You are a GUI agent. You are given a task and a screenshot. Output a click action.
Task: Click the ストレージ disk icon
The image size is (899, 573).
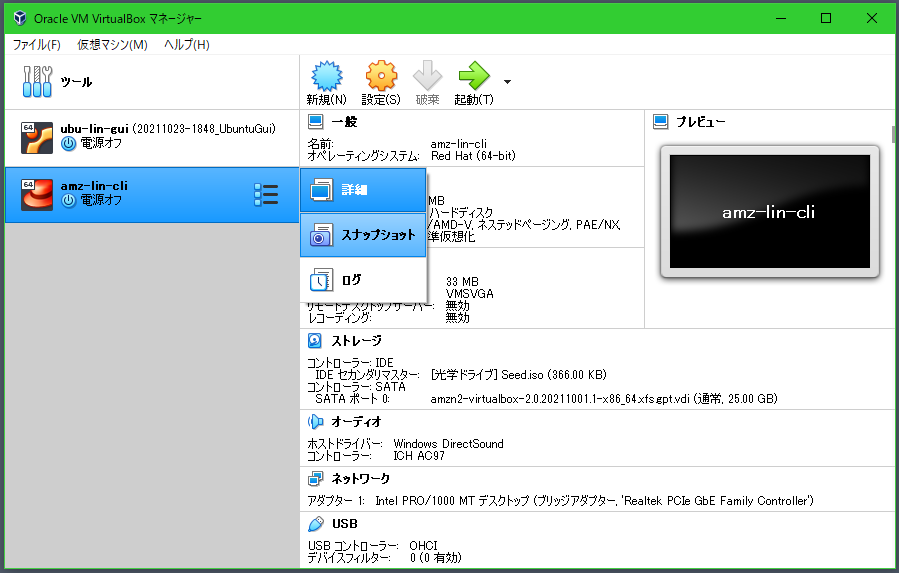[x=315, y=341]
